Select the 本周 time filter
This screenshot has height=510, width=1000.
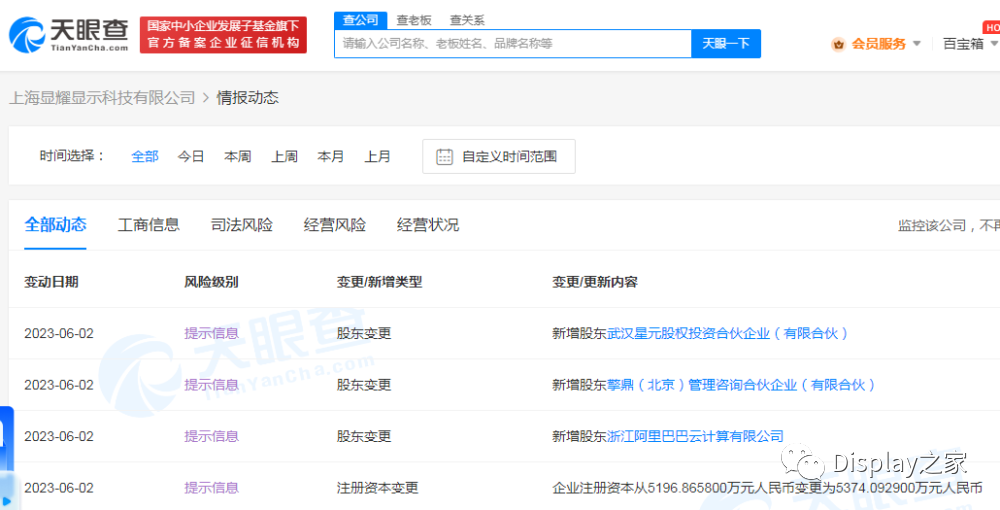(x=237, y=156)
